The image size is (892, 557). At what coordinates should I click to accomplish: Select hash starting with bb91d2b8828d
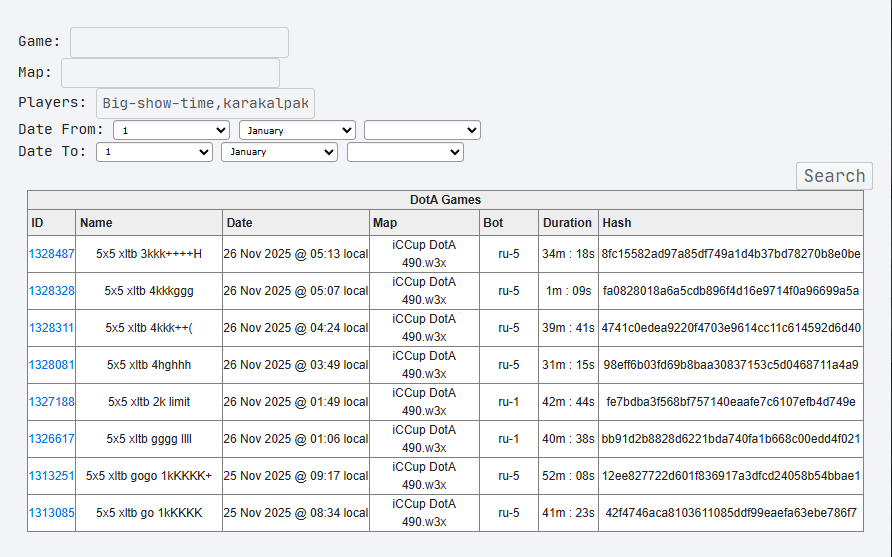pyautogui.click(x=731, y=439)
